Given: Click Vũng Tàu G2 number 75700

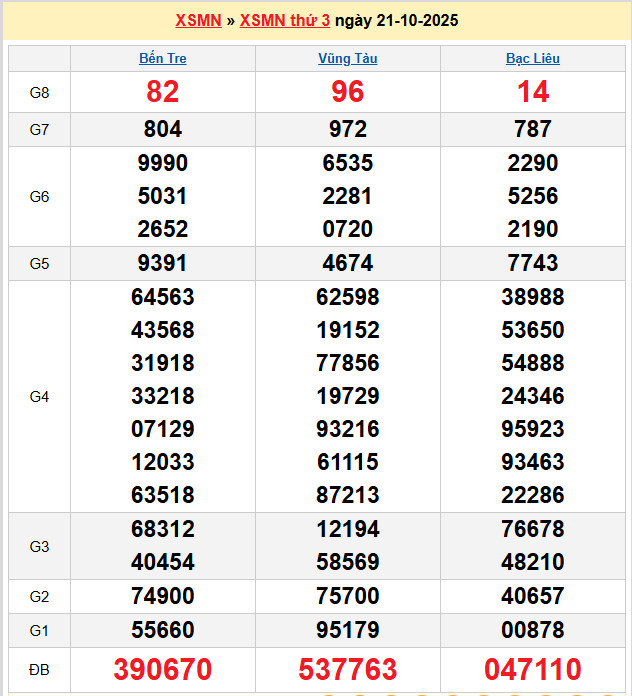Looking at the screenshot, I should point(348,596).
